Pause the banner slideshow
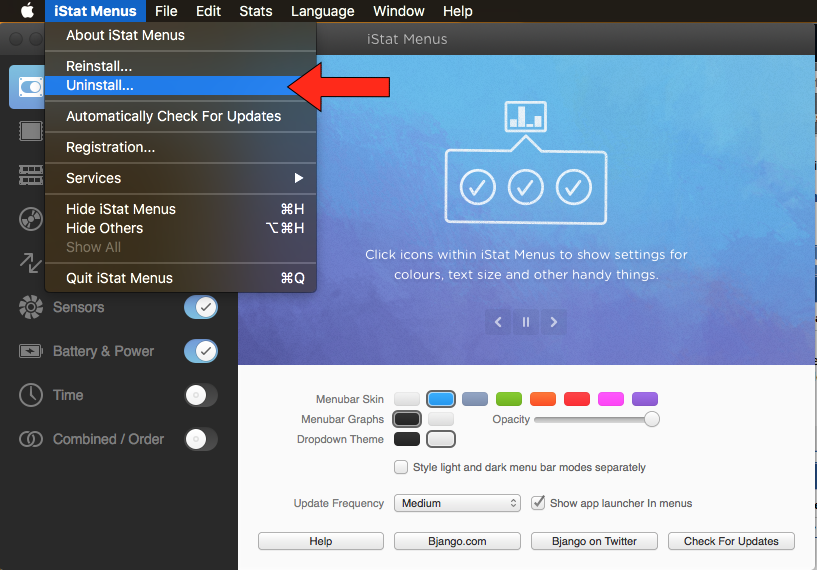The image size is (817, 570). (526, 322)
